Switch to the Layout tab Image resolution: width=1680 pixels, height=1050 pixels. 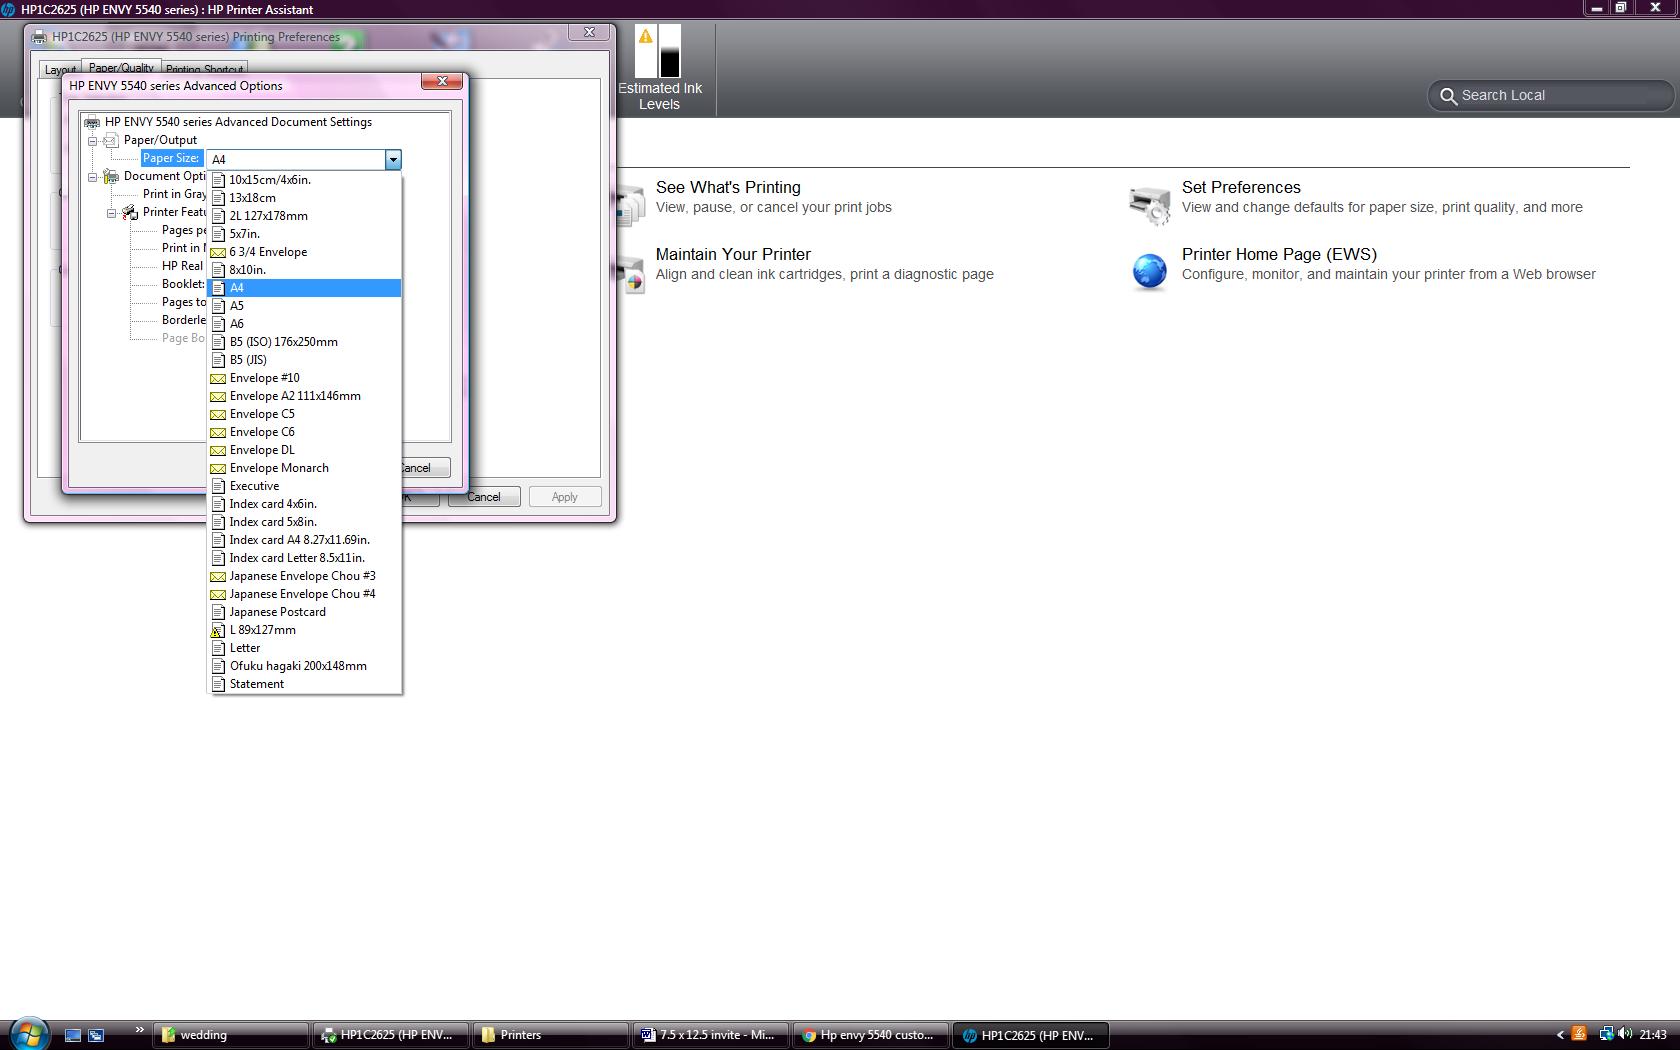click(x=60, y=69)
